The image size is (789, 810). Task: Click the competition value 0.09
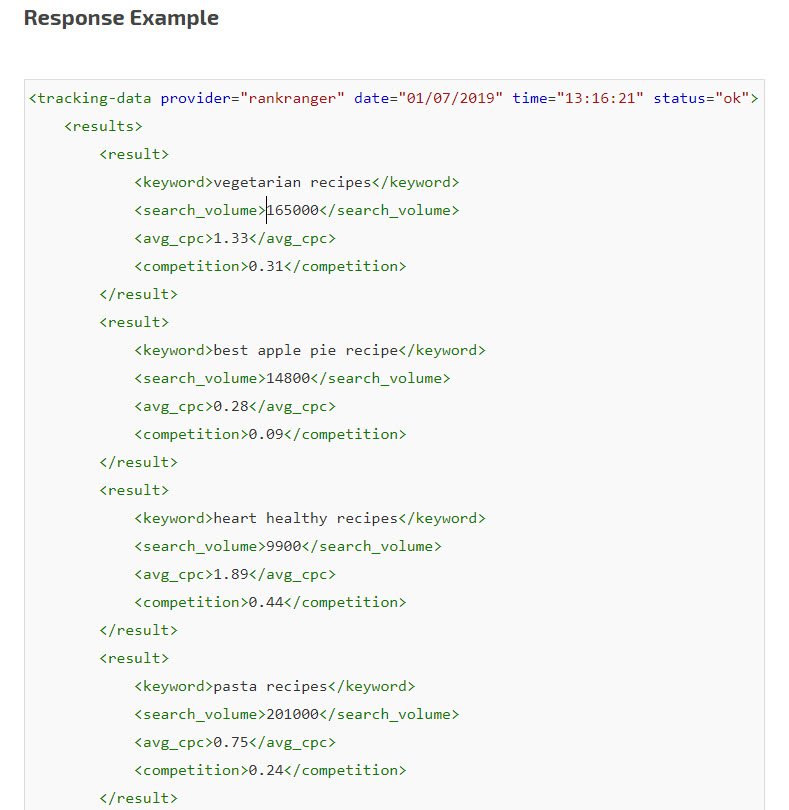pyautogui.click(x=266, y=435)
